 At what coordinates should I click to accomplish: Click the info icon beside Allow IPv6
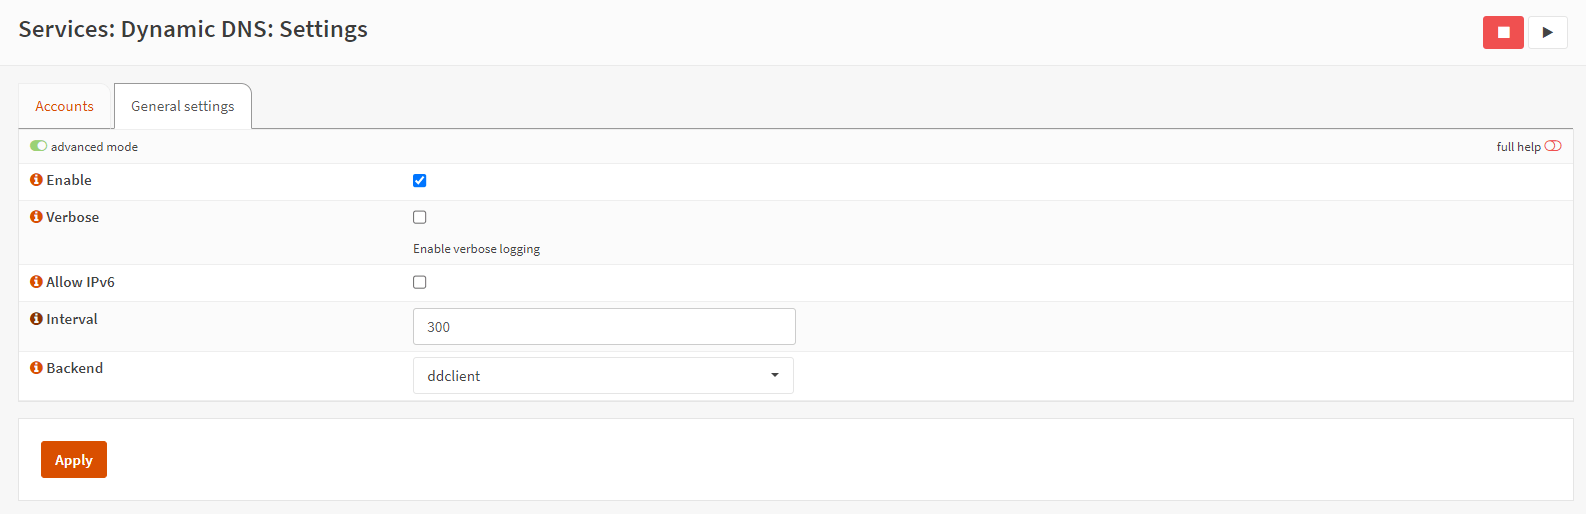tap(36, 282)
